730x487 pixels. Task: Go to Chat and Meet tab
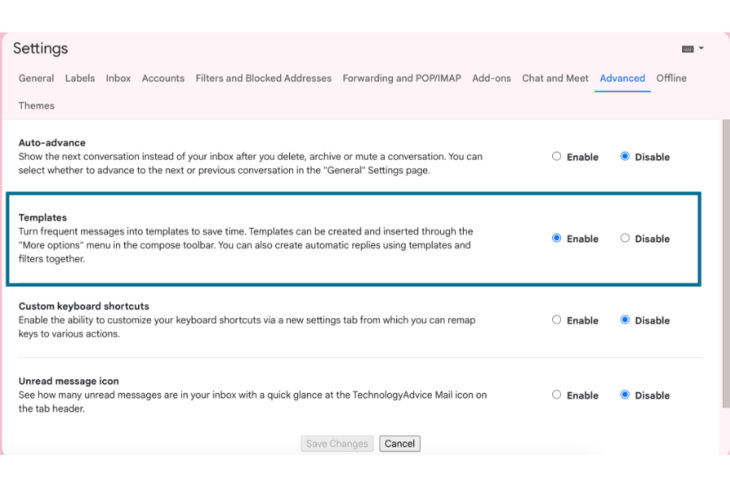coord(555,78)
